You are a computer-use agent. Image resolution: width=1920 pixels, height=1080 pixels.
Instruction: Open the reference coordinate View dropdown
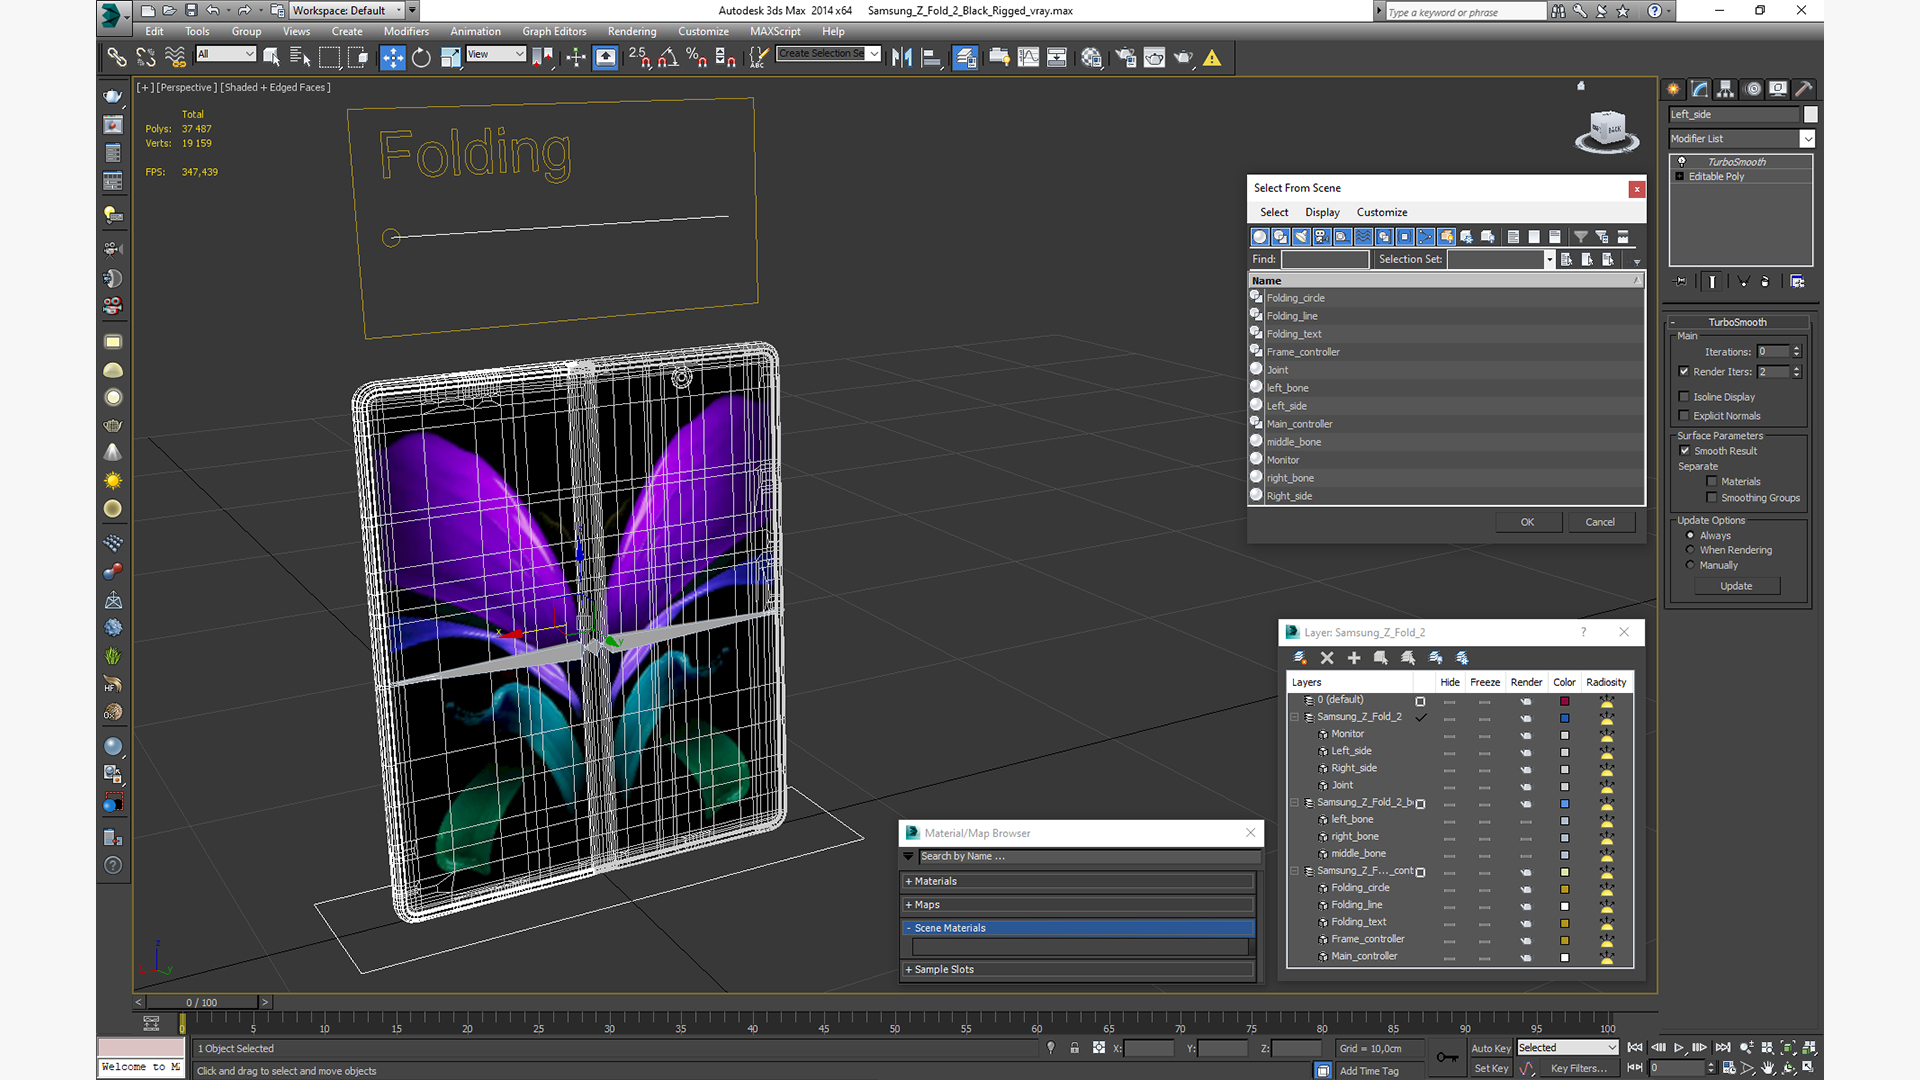click(496, 54)
